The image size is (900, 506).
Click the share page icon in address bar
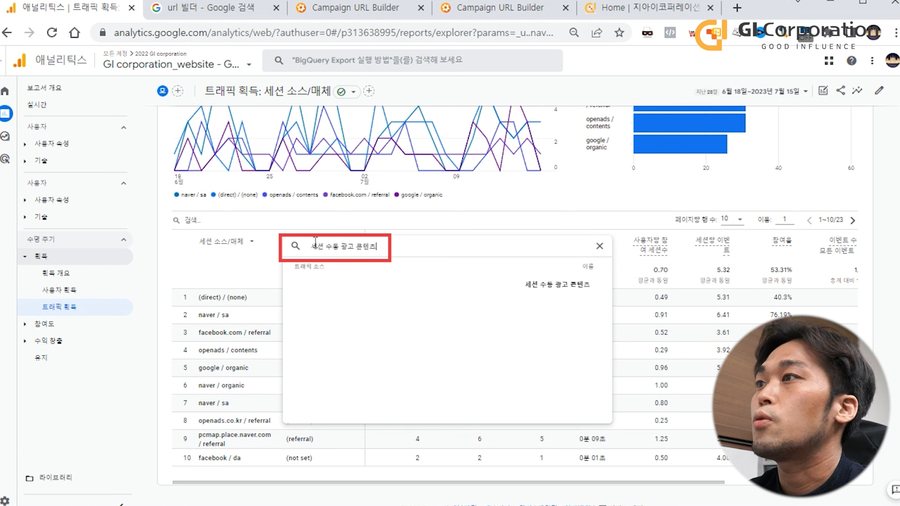(597, 33)
